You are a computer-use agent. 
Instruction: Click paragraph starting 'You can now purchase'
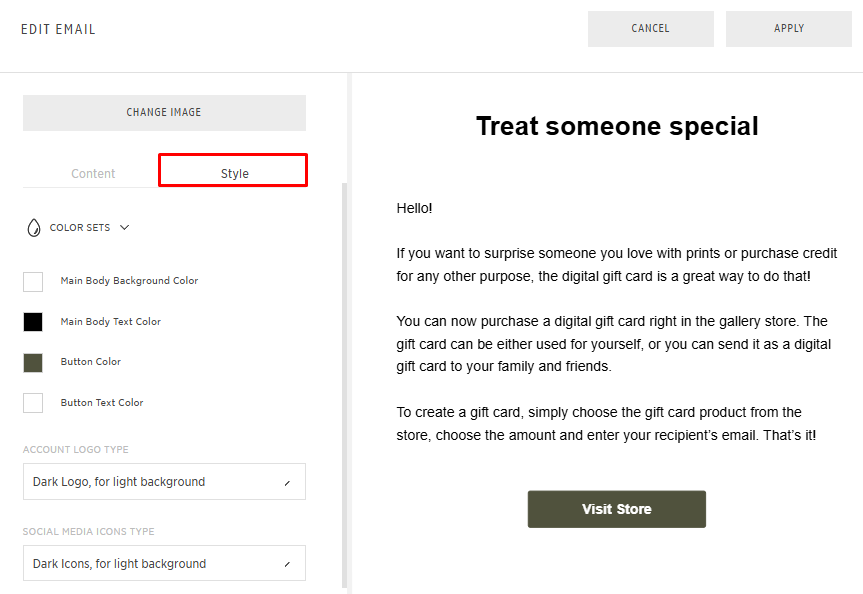[614, 344]
